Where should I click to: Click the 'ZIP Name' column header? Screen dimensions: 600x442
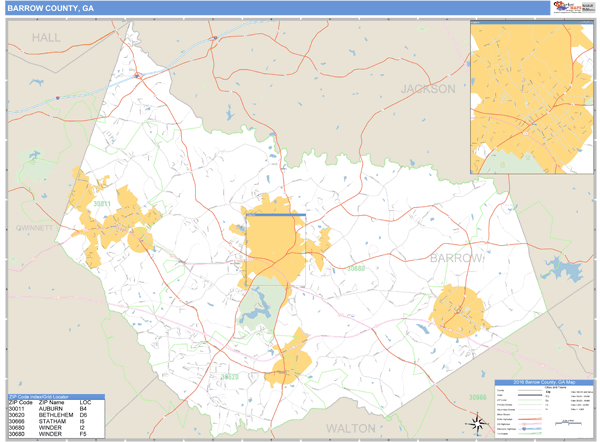click(x=52, y=403)
